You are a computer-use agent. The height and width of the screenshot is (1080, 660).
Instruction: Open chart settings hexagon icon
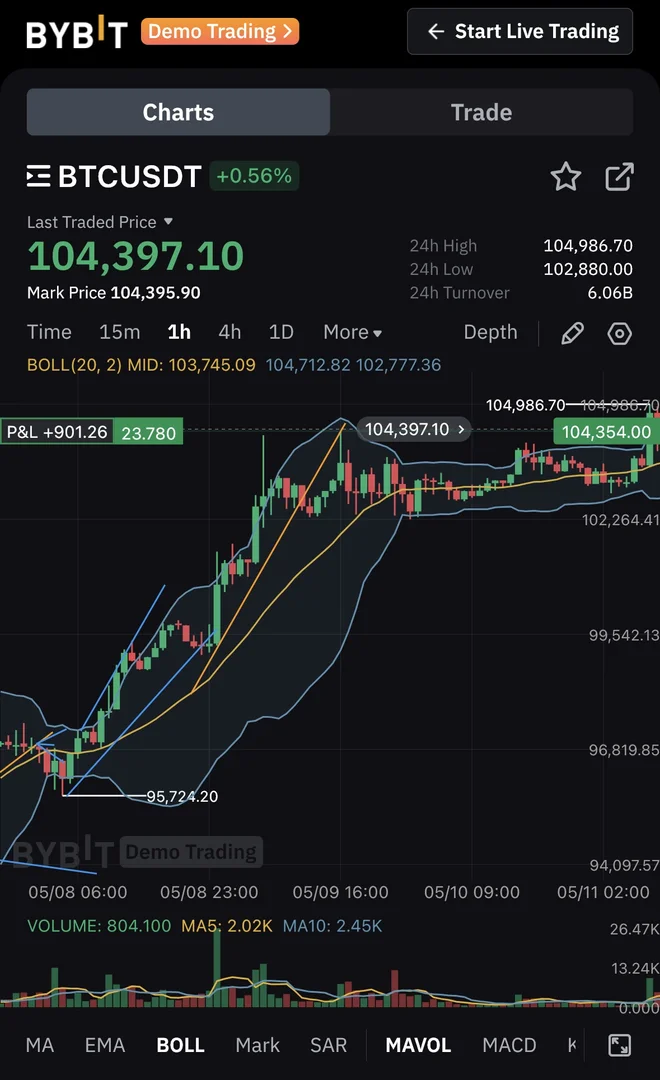click(x=619, y=333)
